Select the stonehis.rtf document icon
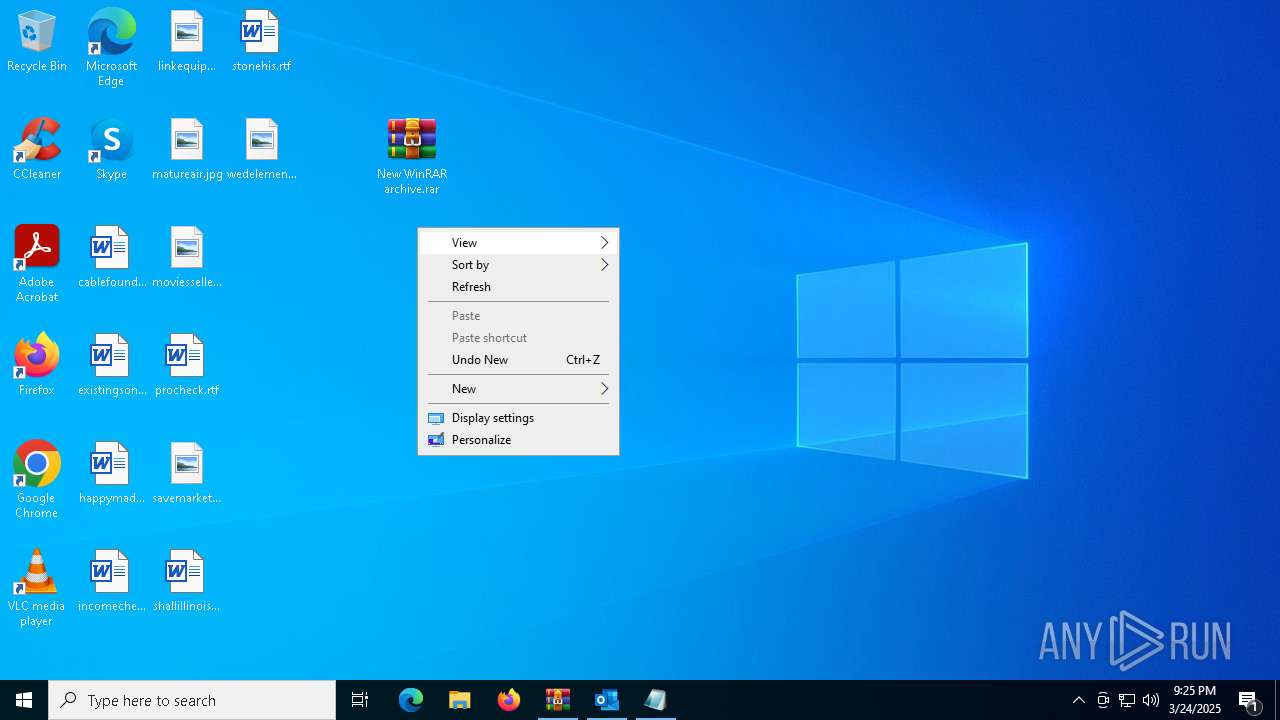This screenshot has height=720, width=1280. pyautogui.click(x=261, y=42)
